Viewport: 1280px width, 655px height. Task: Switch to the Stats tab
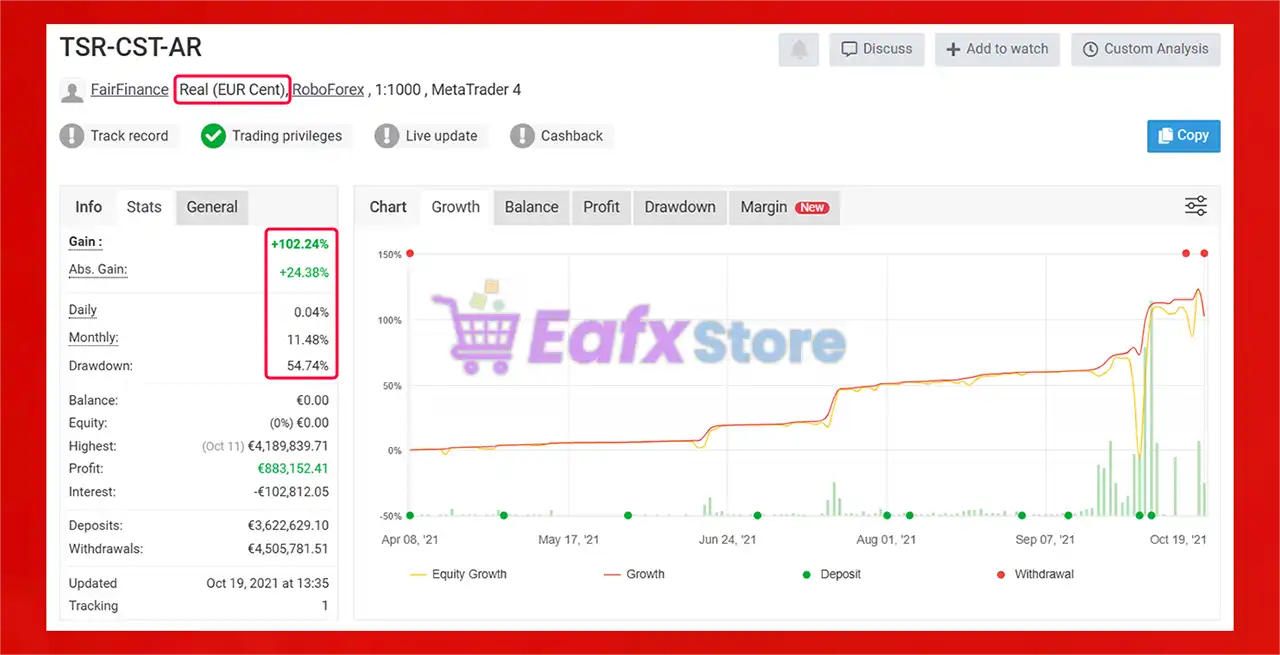pyautogui.click(x=144, y=207)
